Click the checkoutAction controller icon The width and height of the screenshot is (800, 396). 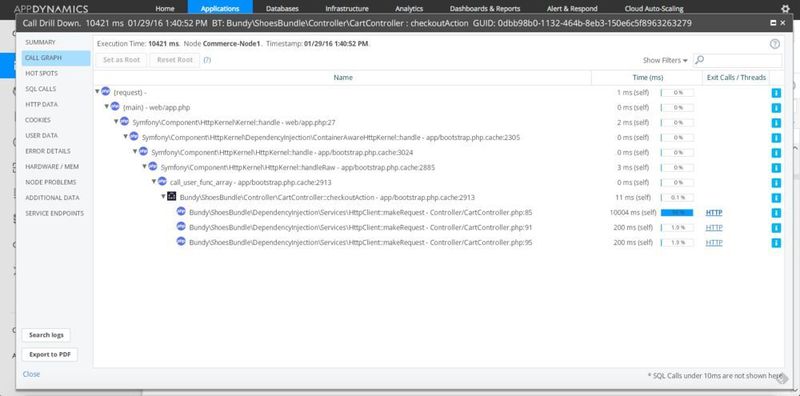coord(172,196)
